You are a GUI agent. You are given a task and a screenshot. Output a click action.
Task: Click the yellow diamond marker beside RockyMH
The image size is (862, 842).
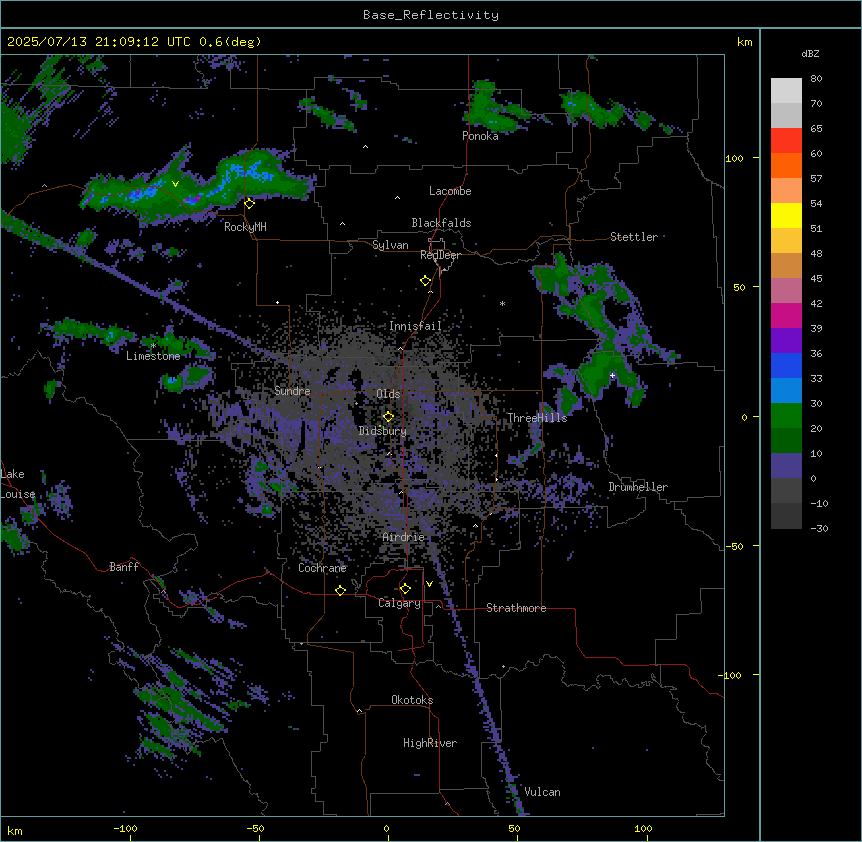[x=249, y=204]
